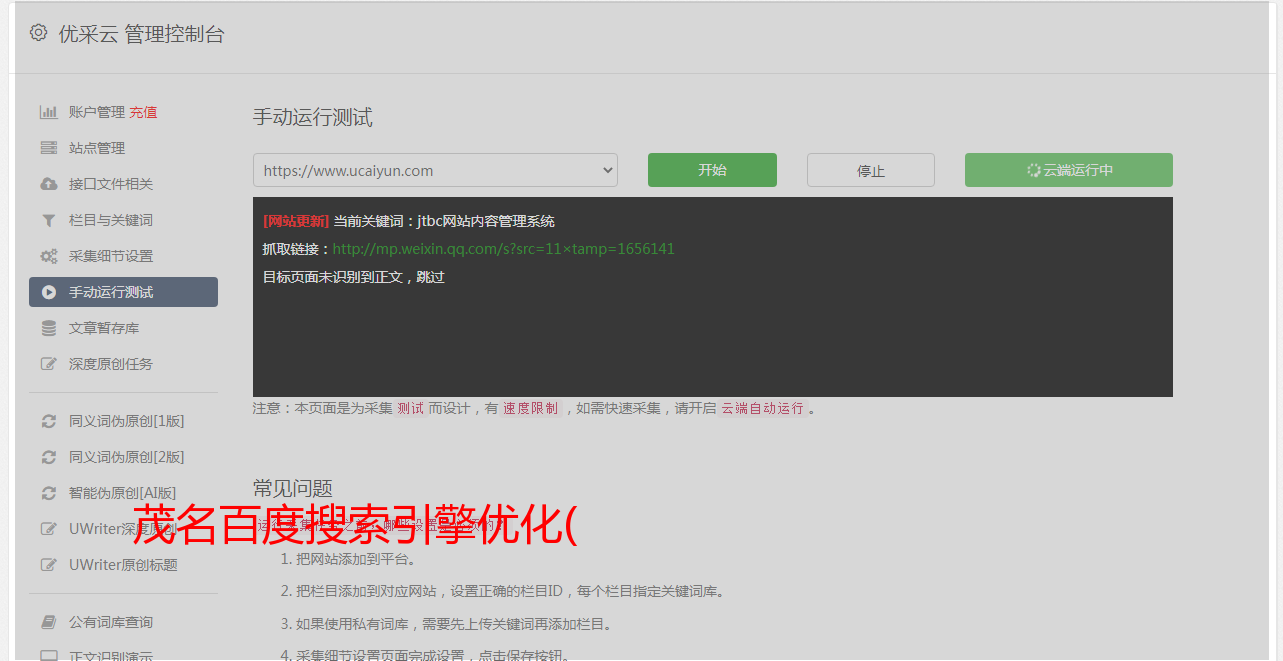Click the highlighted 速度限制 text

click(x=531, y=408)
